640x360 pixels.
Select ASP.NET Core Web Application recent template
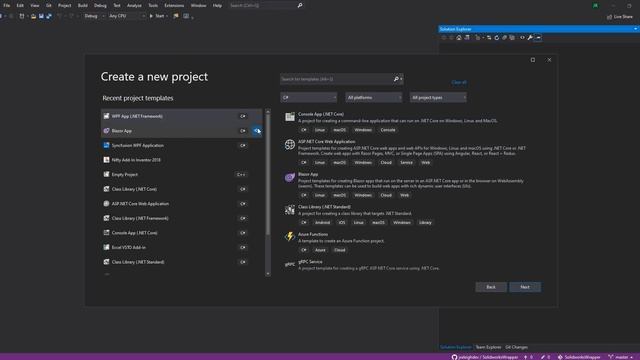[x=182, y=204]
